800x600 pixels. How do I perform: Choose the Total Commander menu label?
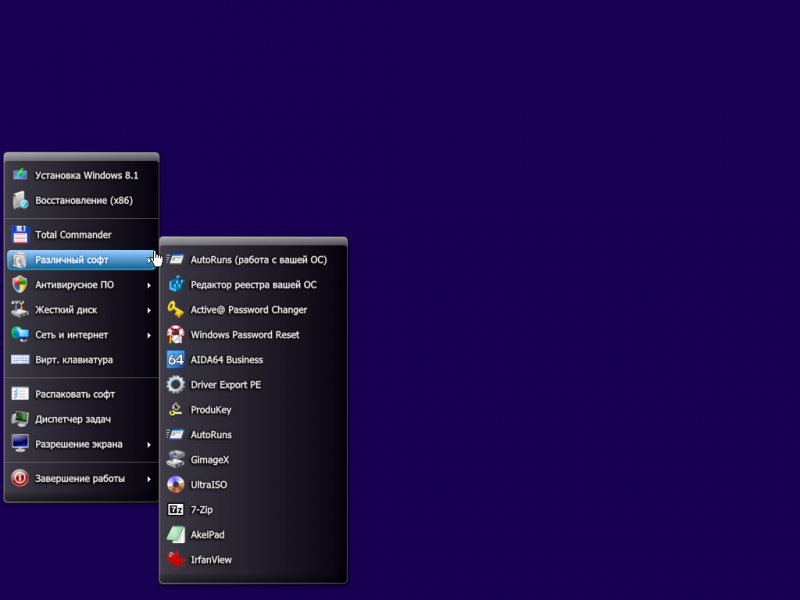coord(73,235)
